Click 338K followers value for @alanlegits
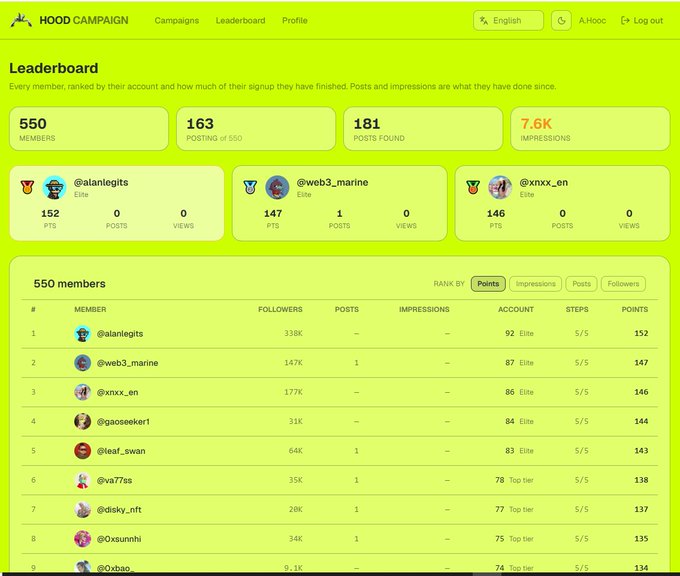The image size is (680, 576). point(294,334)
